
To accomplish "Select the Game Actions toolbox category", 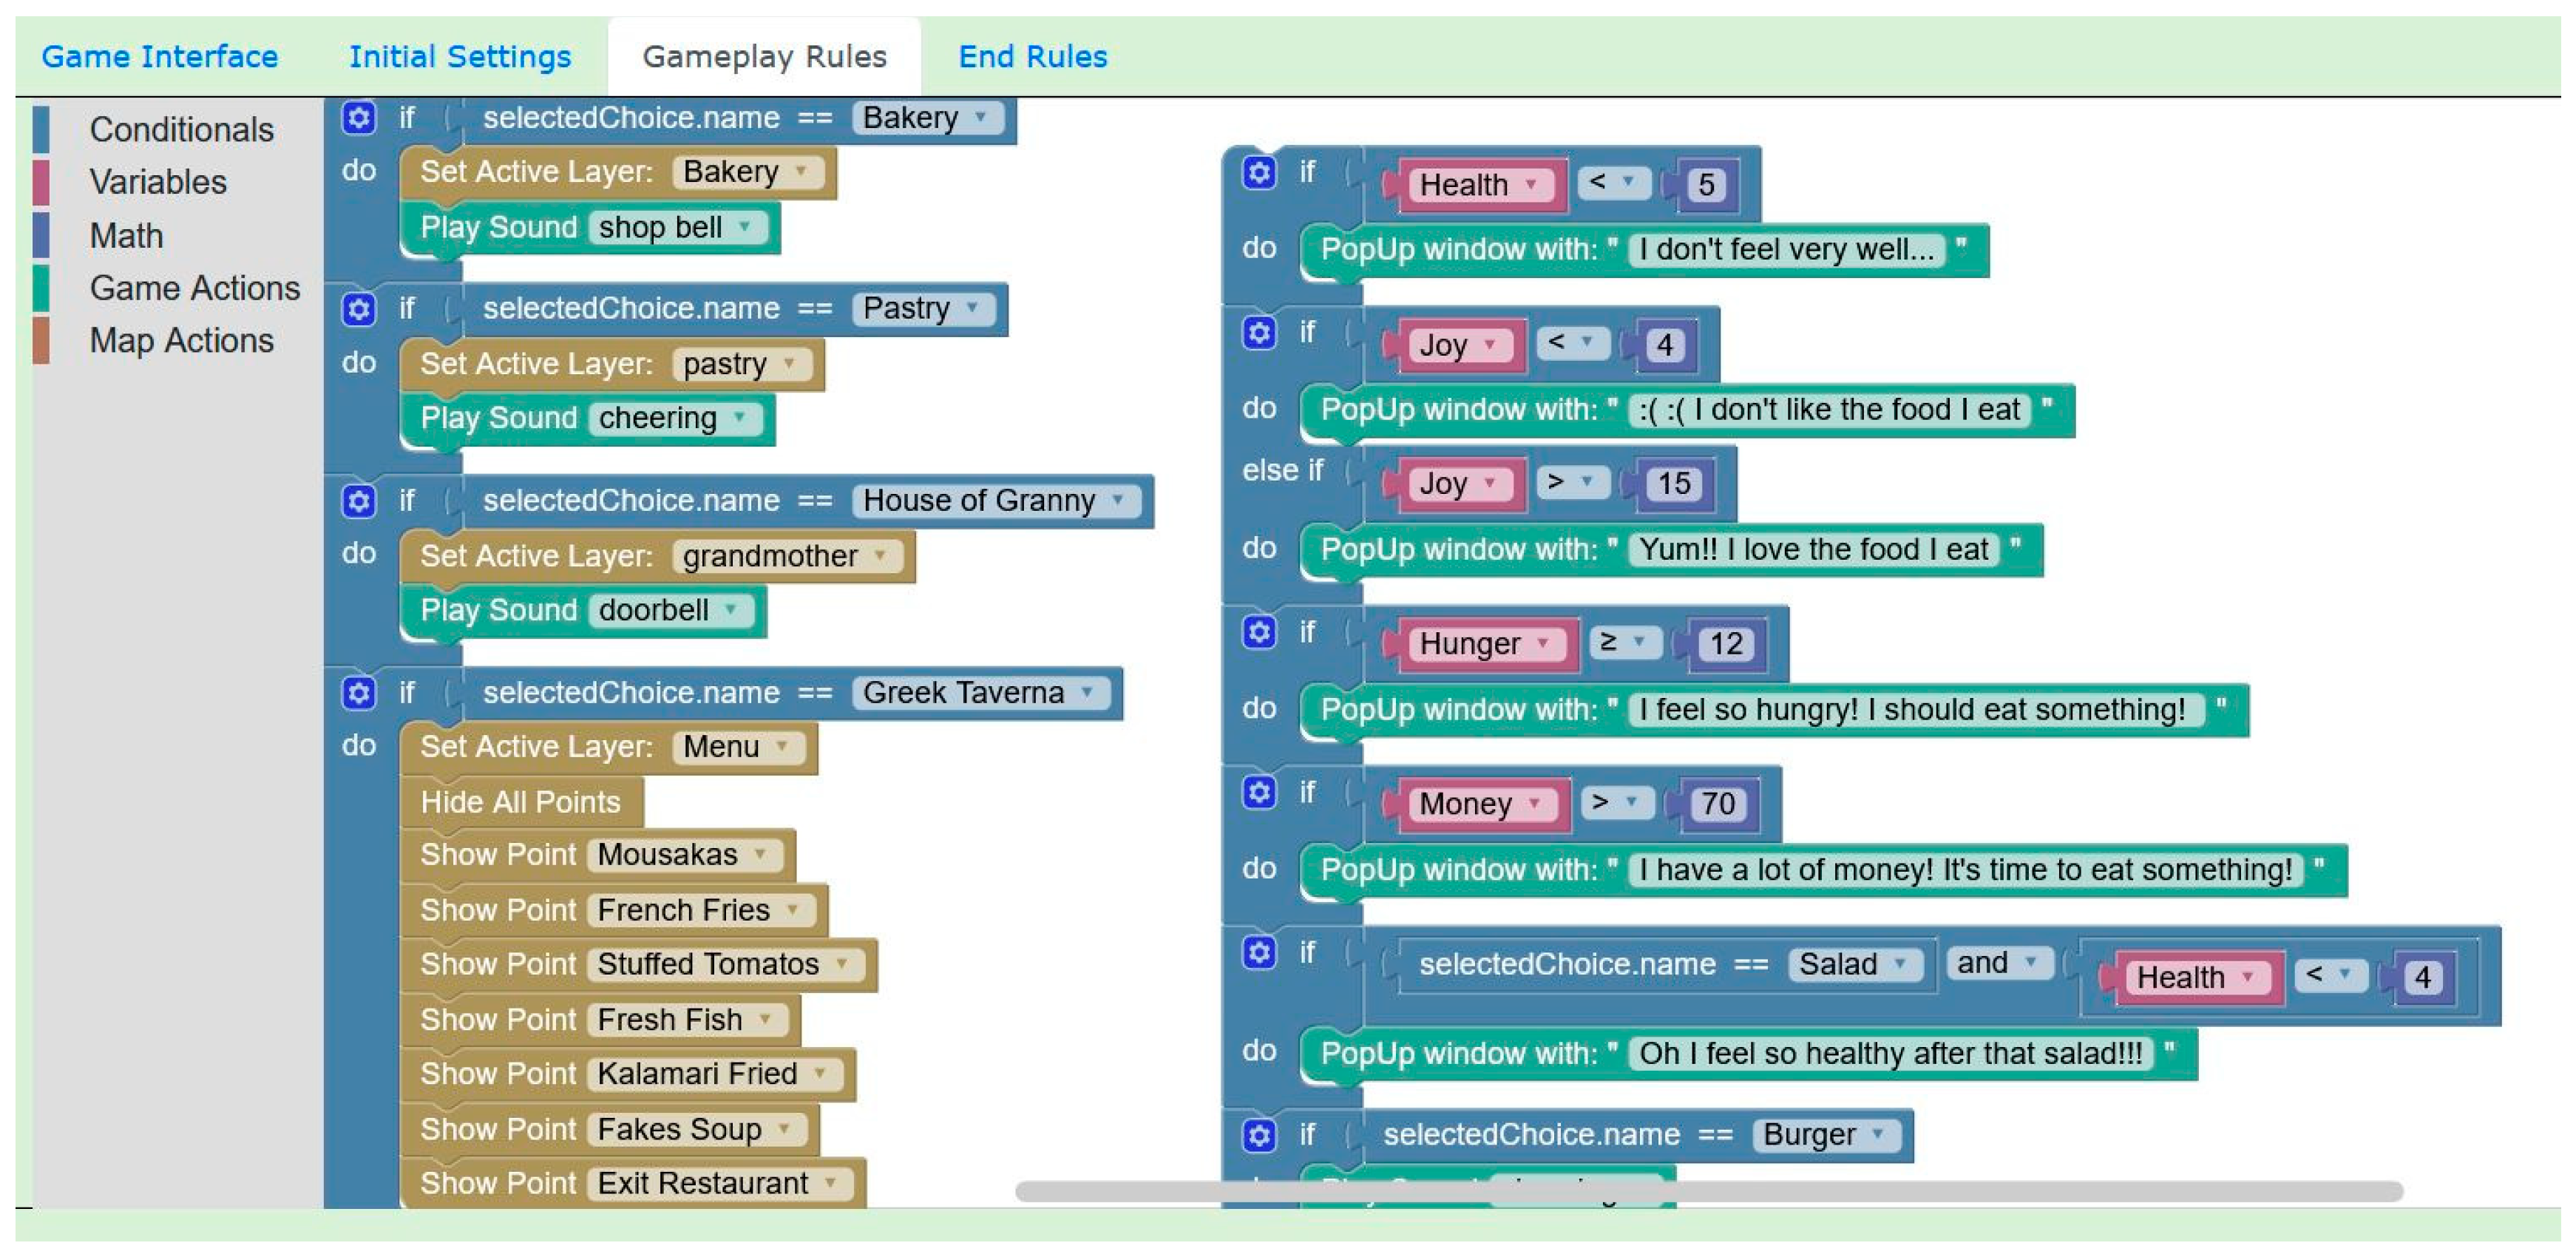I will pyautogui.click(x=194, y=288).
